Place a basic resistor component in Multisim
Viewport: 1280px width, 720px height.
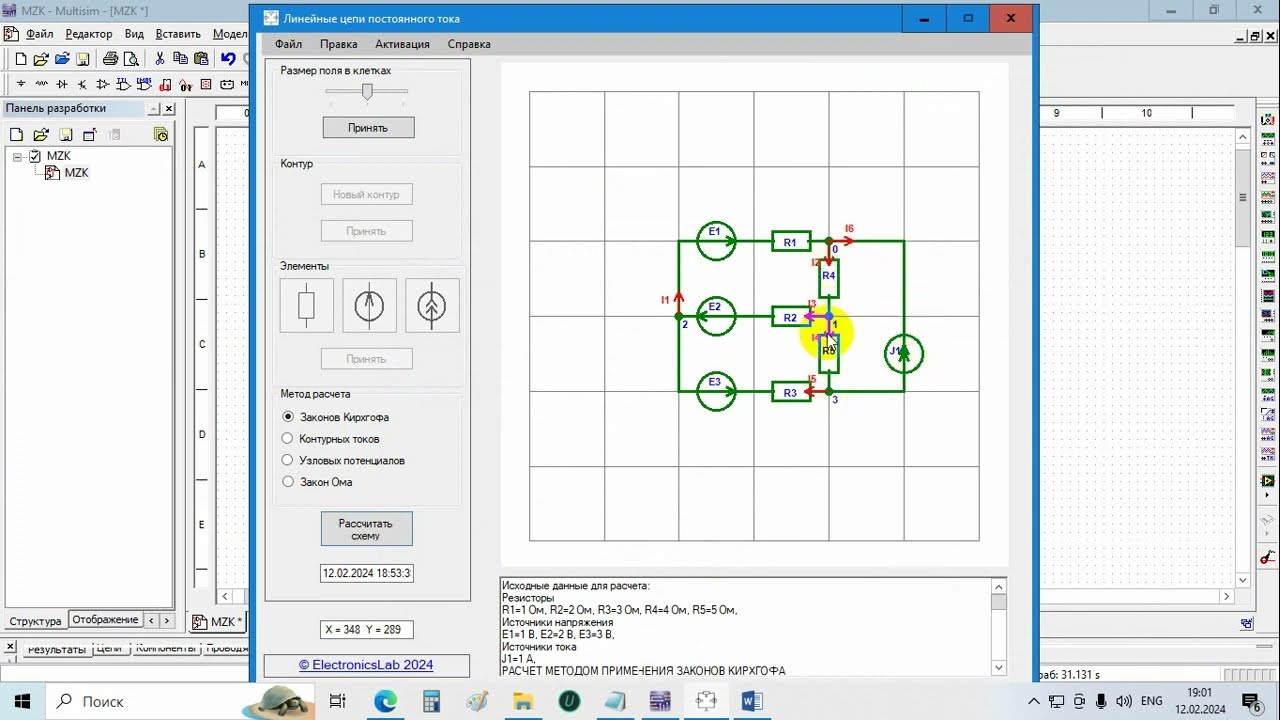(42, 84)
